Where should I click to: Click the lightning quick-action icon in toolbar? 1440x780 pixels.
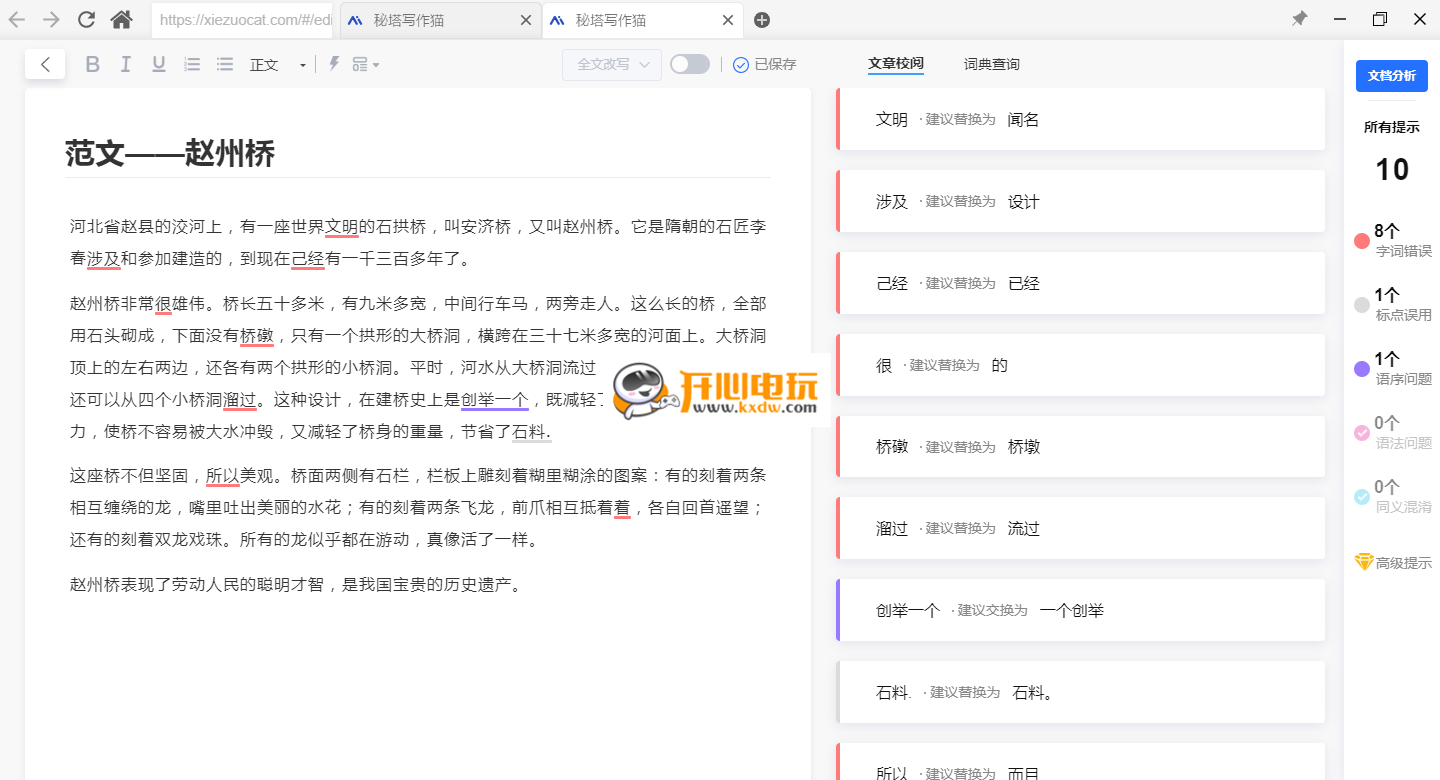pyautogui.click(x=333, y=63)
